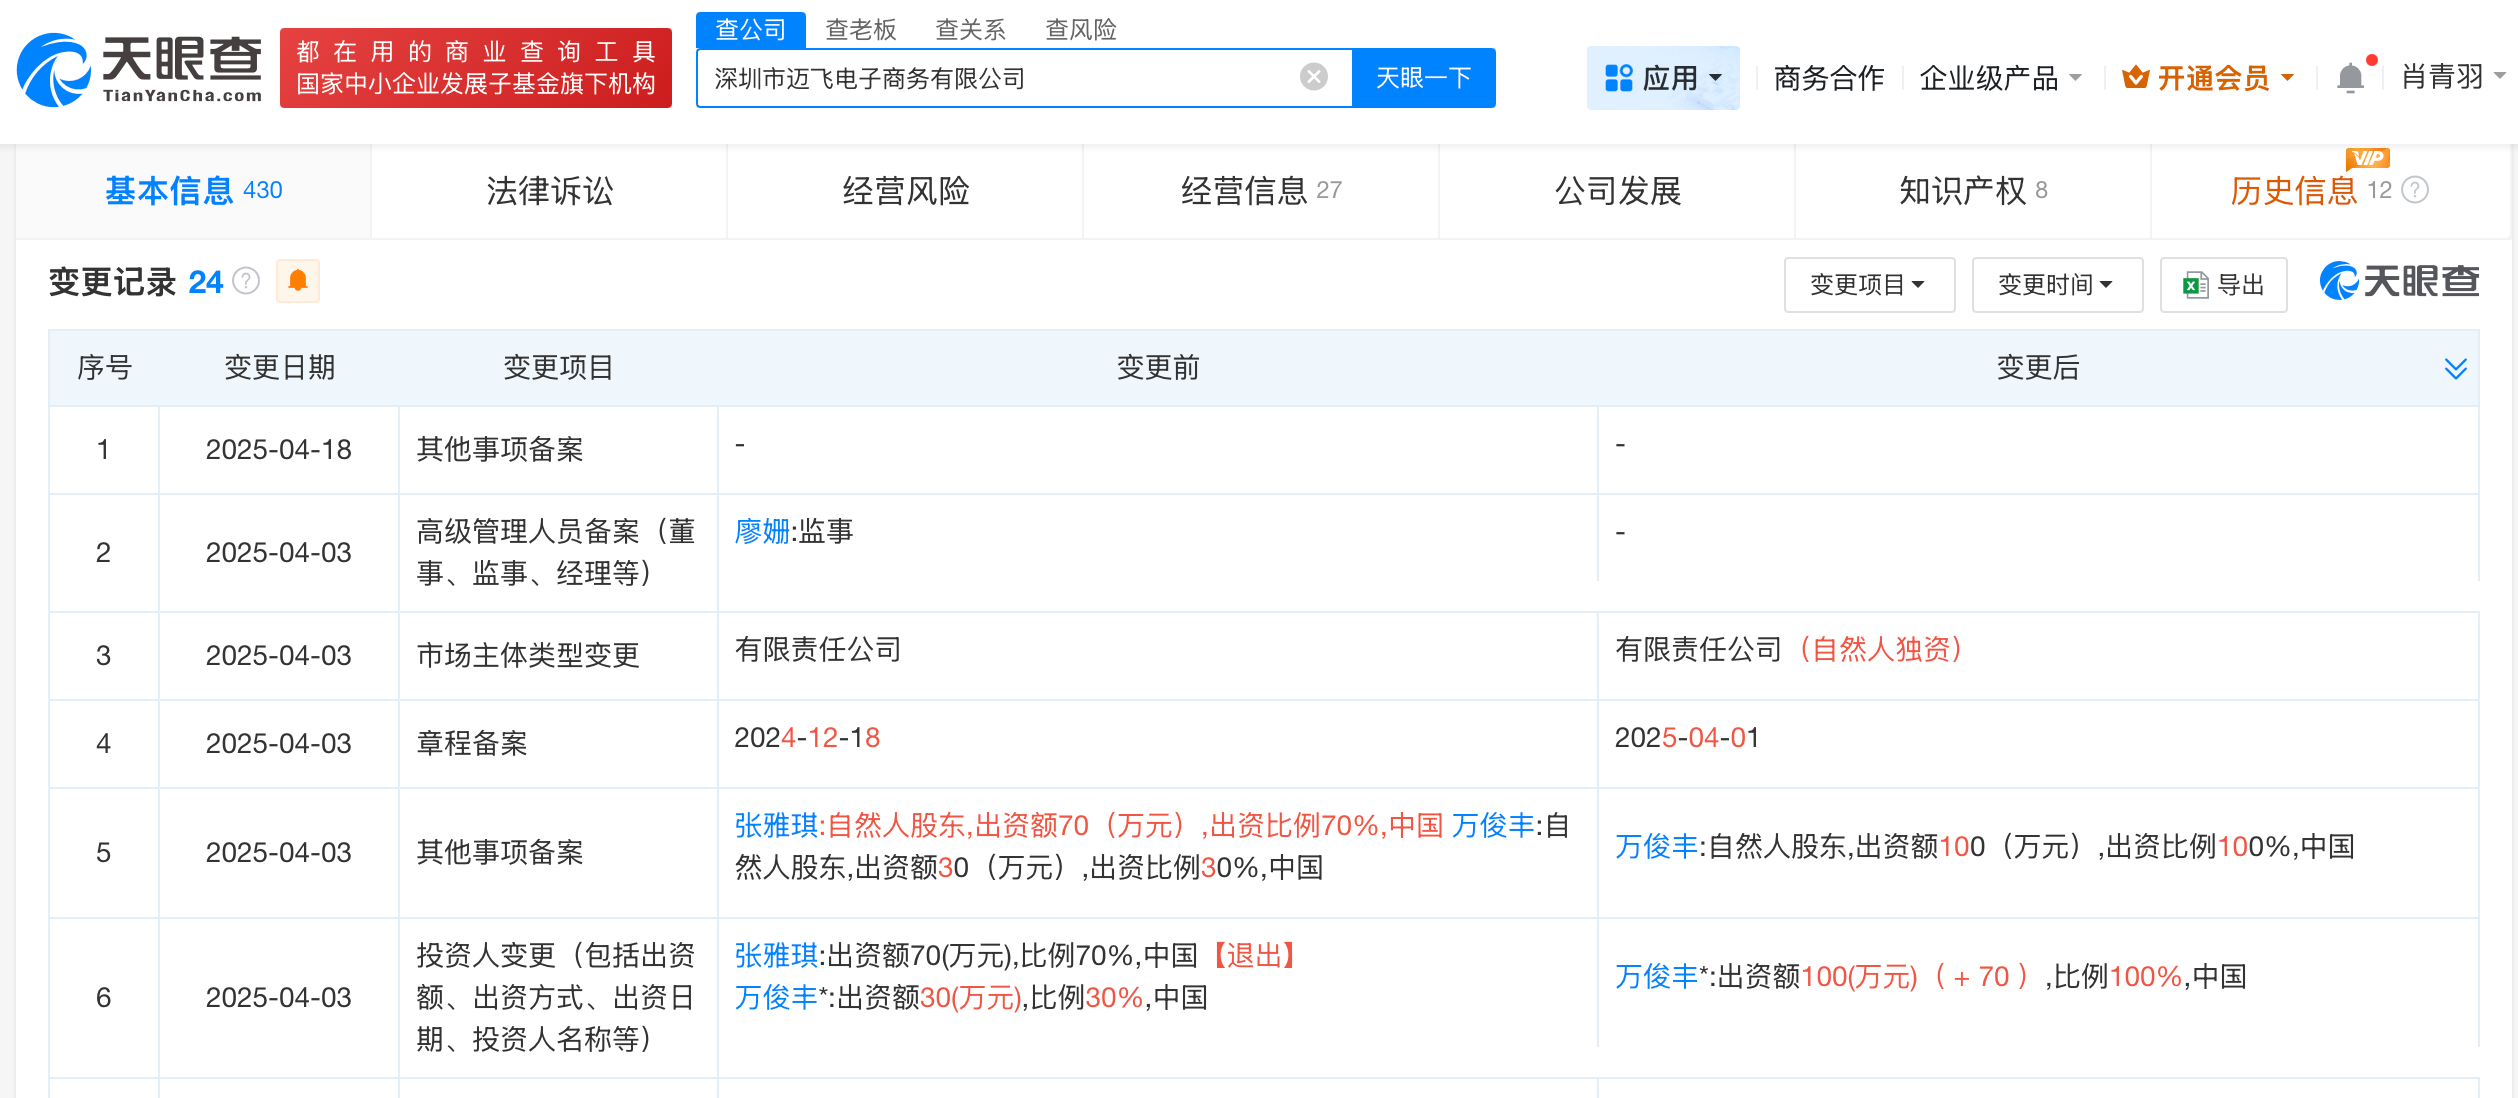
Task: Click the apps grid icon beside 应用
Action: click(x=1620, y=77)
